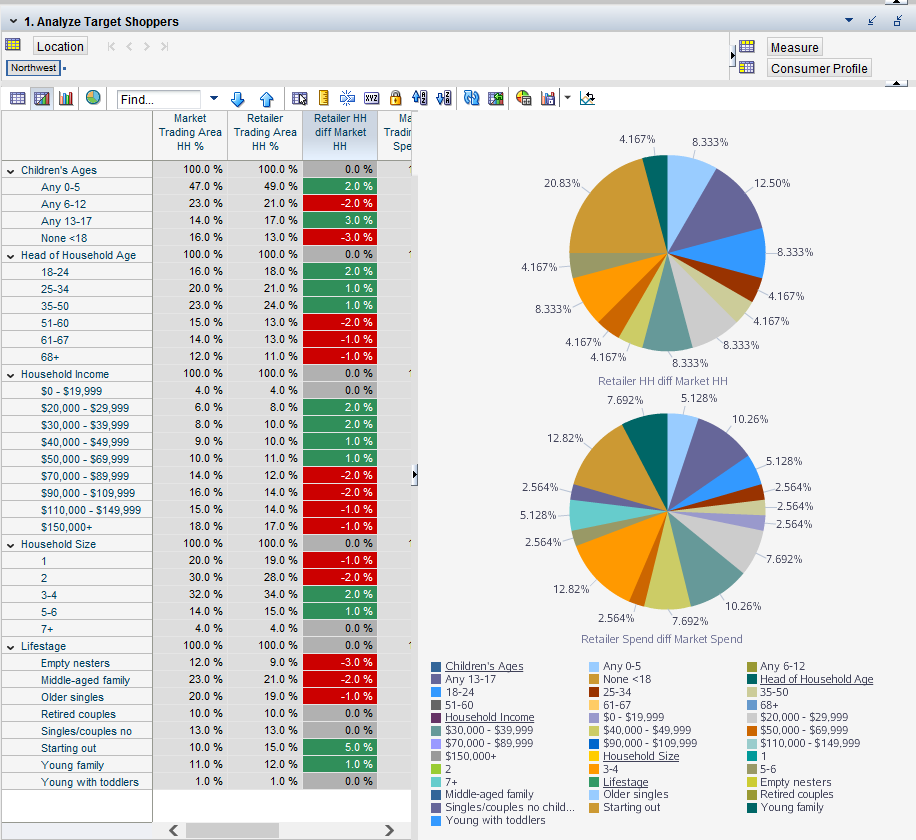Click the XYZ labels icon
Image resolution: width=916 pixels, height=840 pixels.
(x=372, y=98)
